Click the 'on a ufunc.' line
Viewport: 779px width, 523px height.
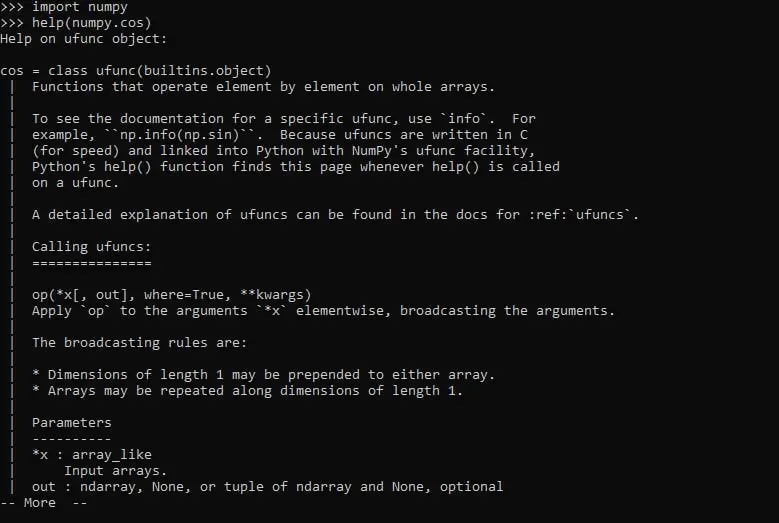click(x=76, y=183)
